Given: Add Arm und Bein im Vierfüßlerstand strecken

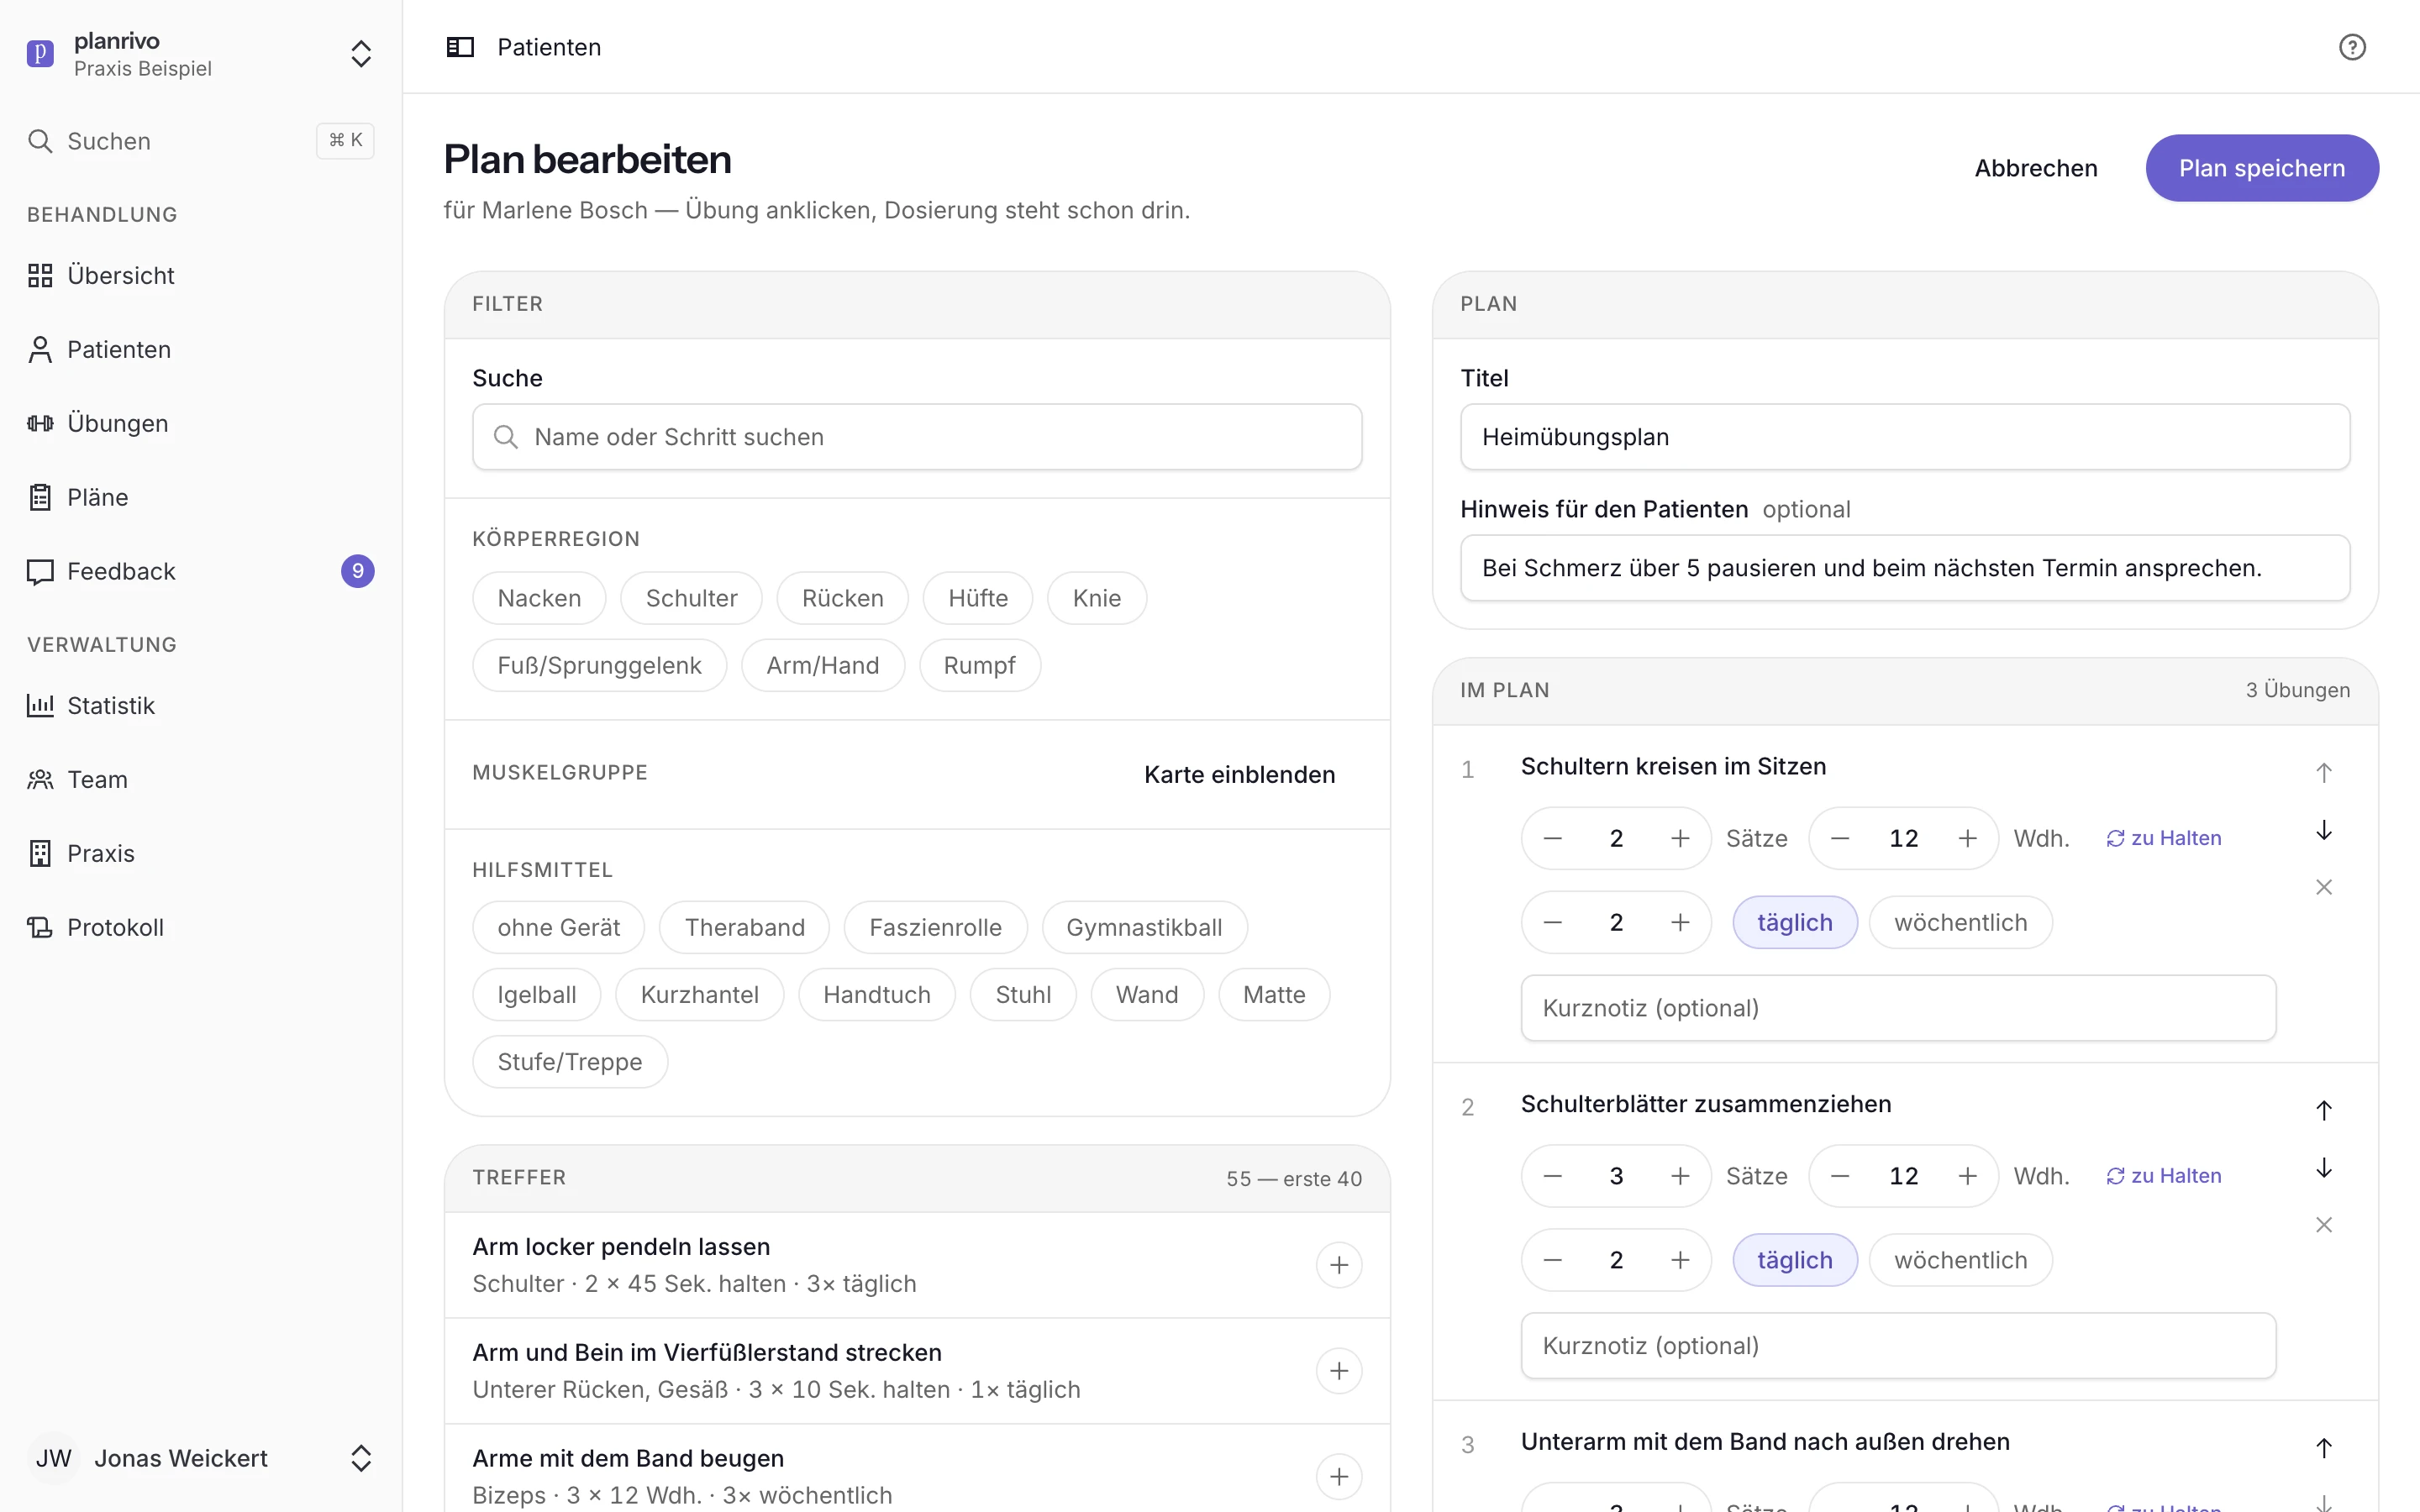Looking at the screenshot, I should tap(1339, 1371).
